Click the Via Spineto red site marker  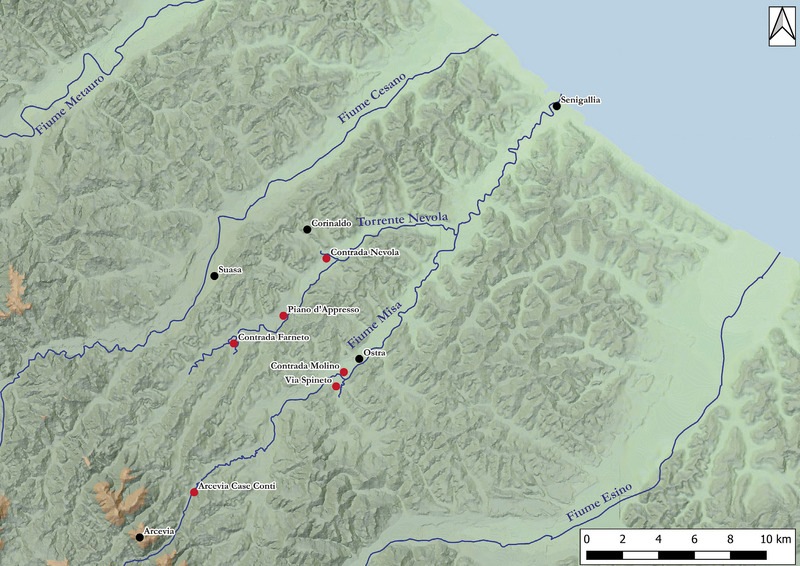tap(336, 386)
